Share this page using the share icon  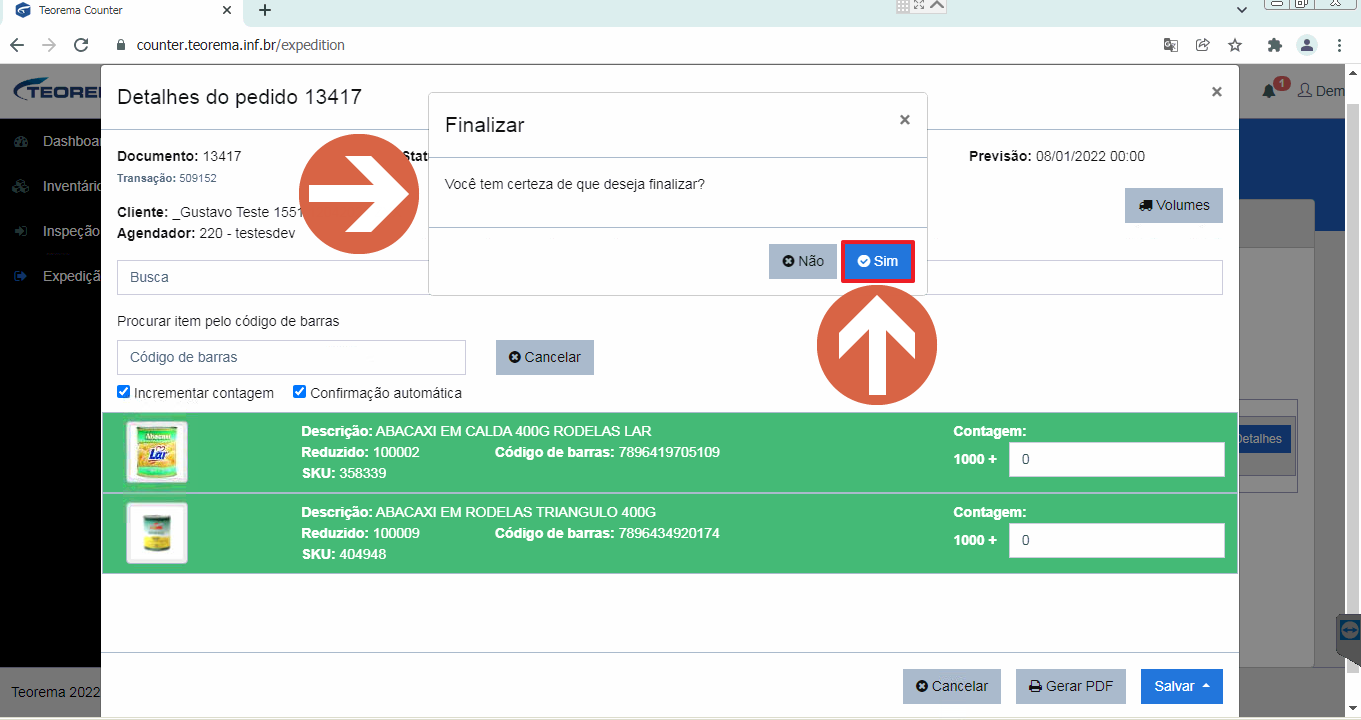tap(1203, 45)
